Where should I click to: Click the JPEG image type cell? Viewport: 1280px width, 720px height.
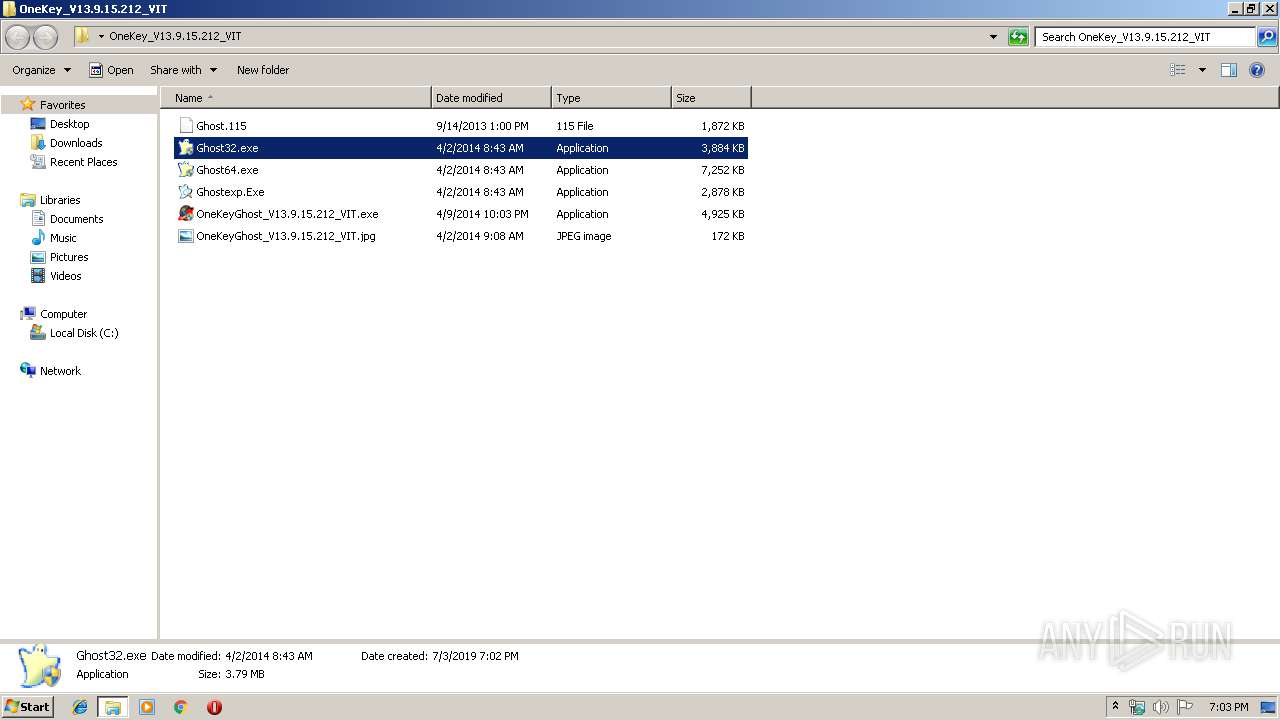point(584,236)
